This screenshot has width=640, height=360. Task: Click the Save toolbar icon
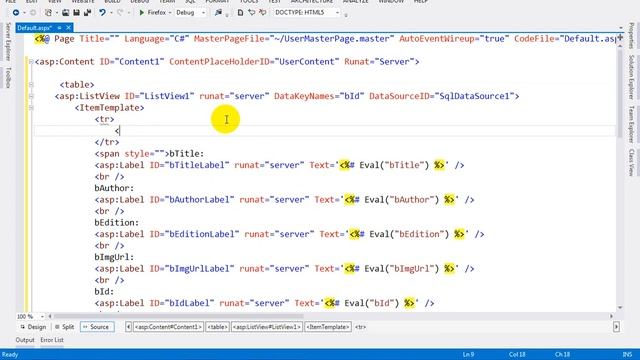click(76, 13)
